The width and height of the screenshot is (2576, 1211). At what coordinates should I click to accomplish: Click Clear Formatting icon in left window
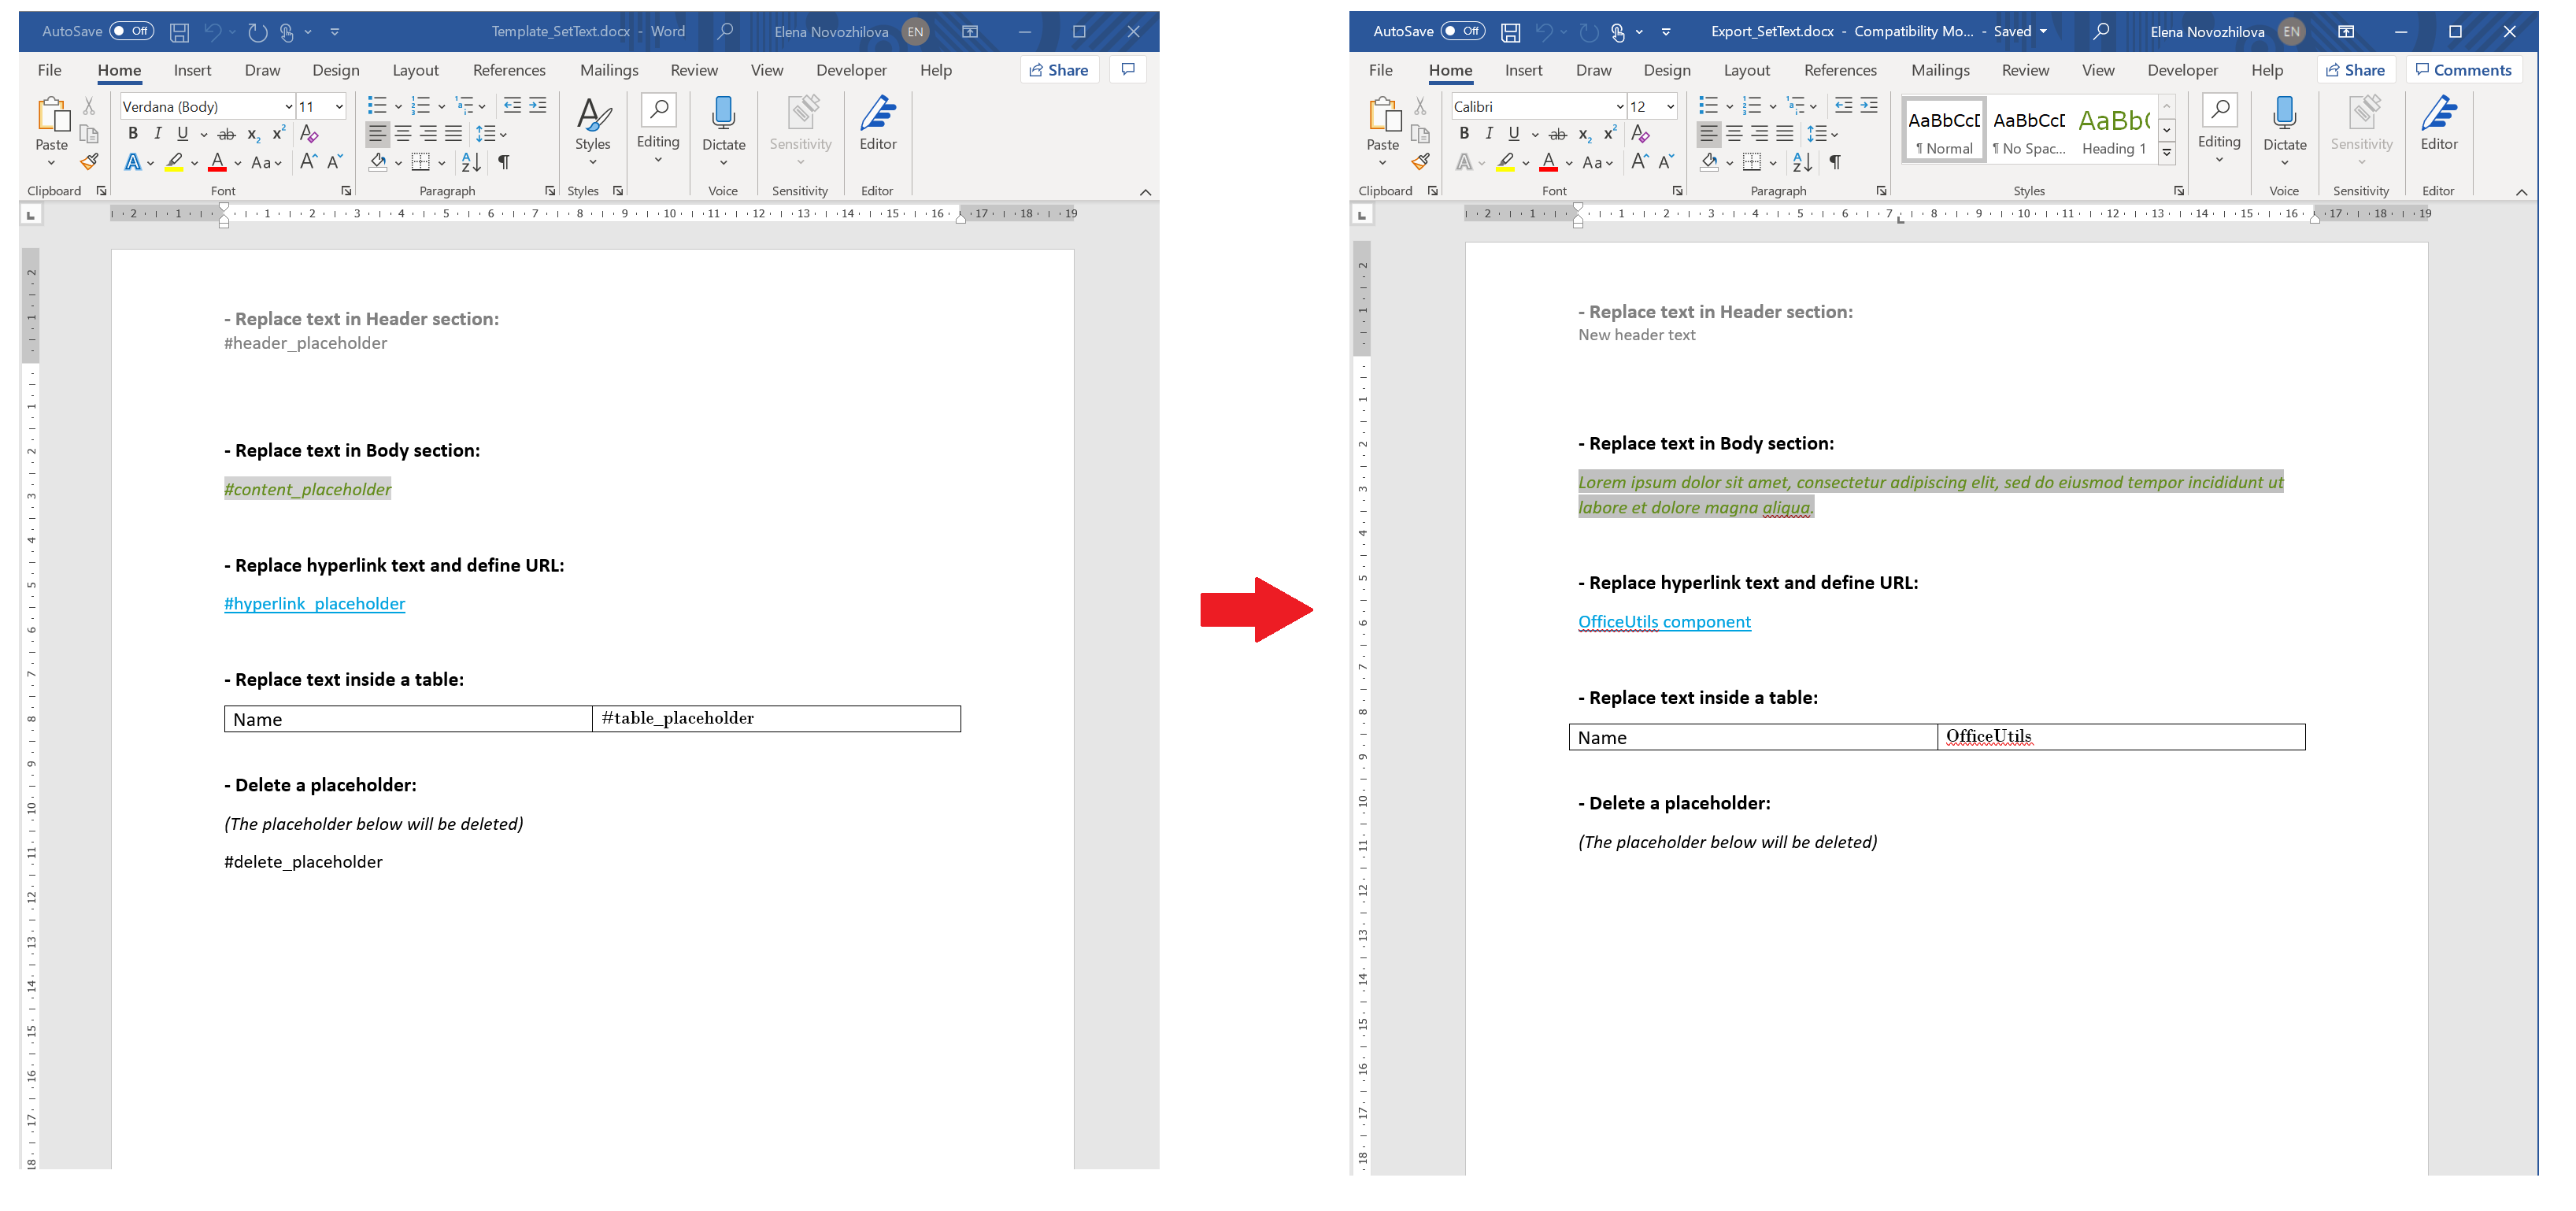309,133
